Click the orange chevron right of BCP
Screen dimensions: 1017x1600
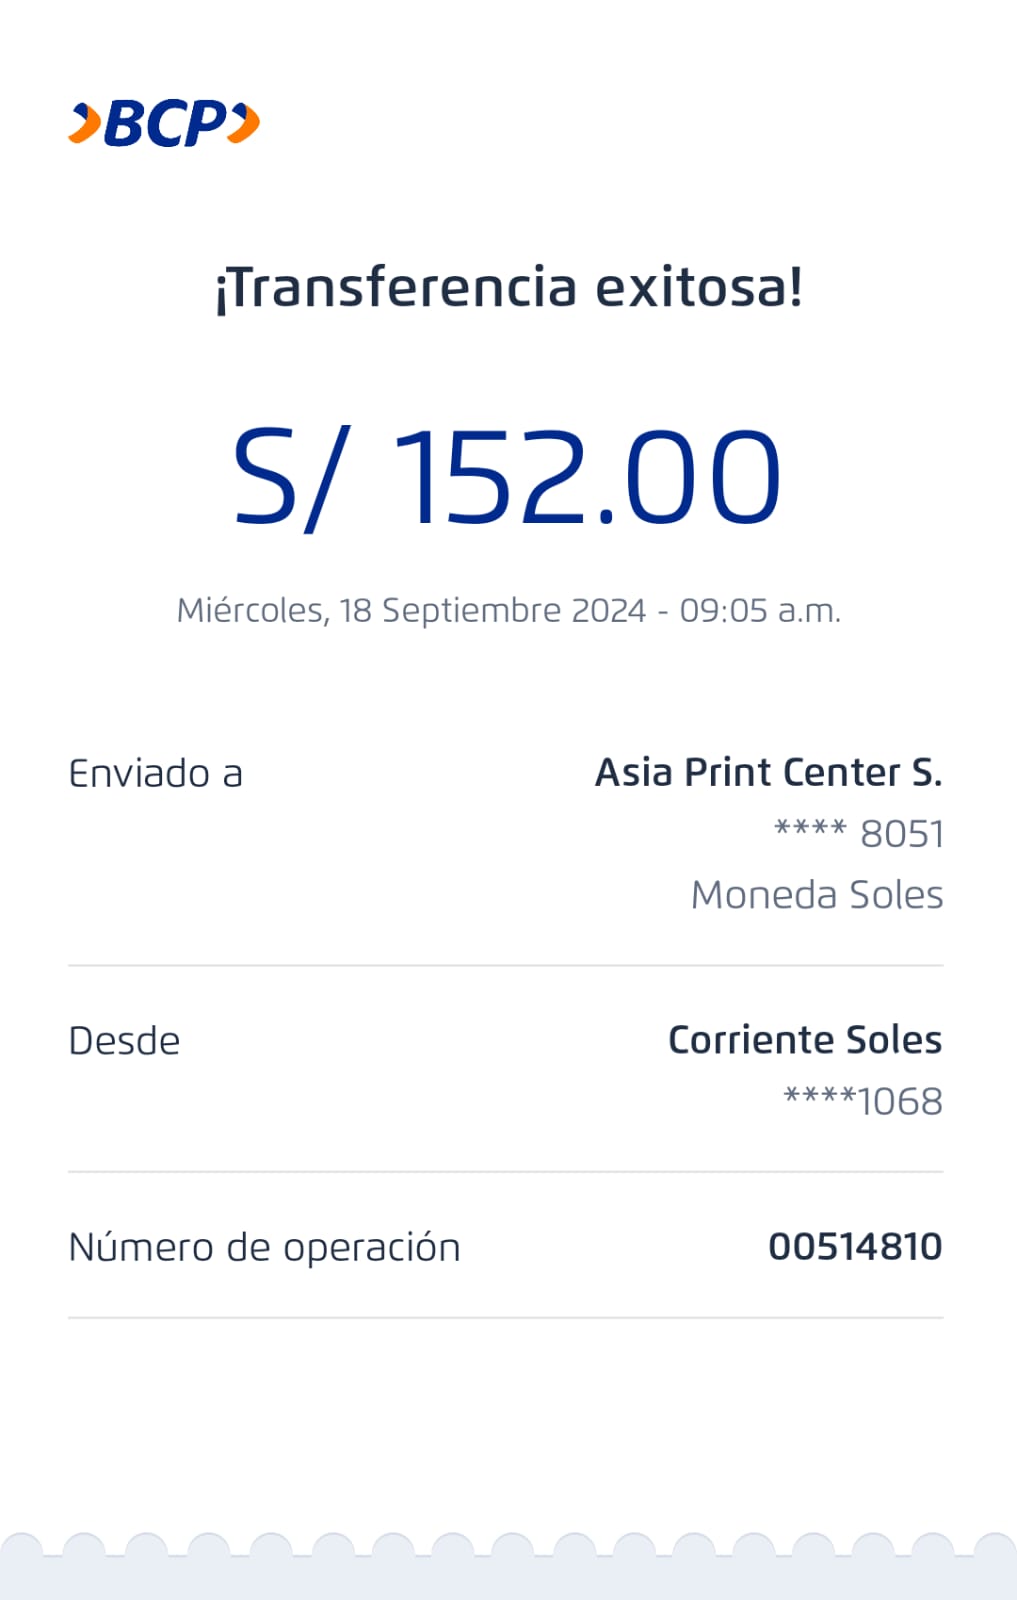click(x=245, y=124)
